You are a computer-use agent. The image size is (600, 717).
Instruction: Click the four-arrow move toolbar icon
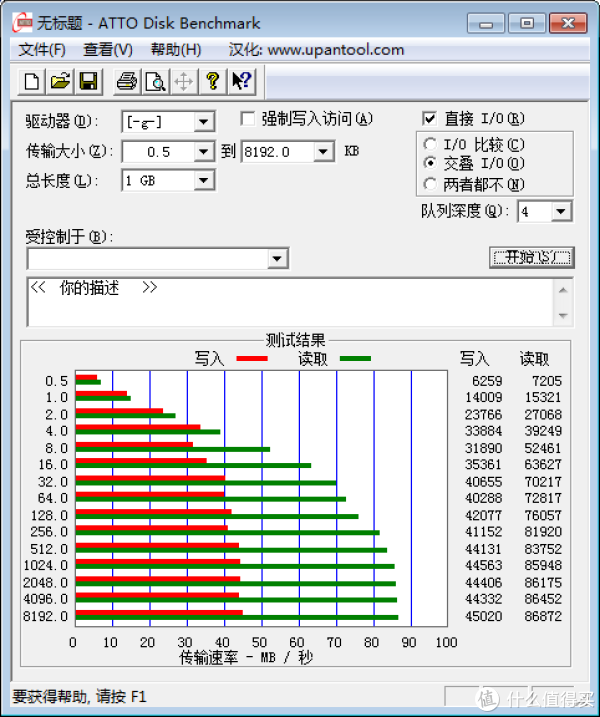[183, 81]
